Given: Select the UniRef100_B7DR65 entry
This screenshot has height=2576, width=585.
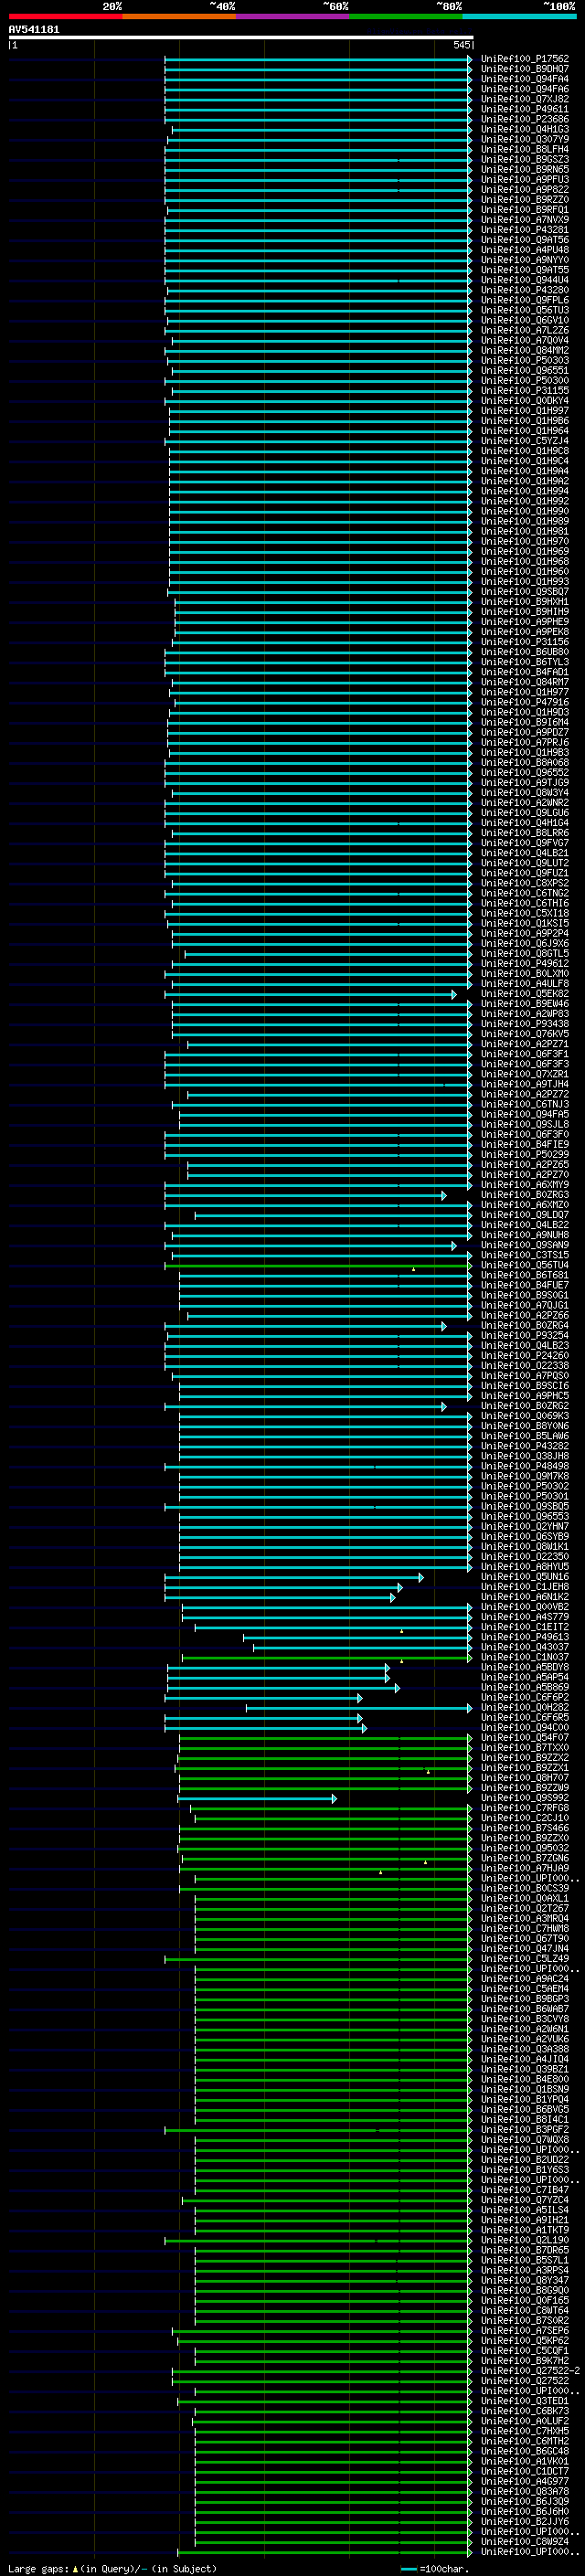Looking at the screenshot, I should pos(524,2250).
